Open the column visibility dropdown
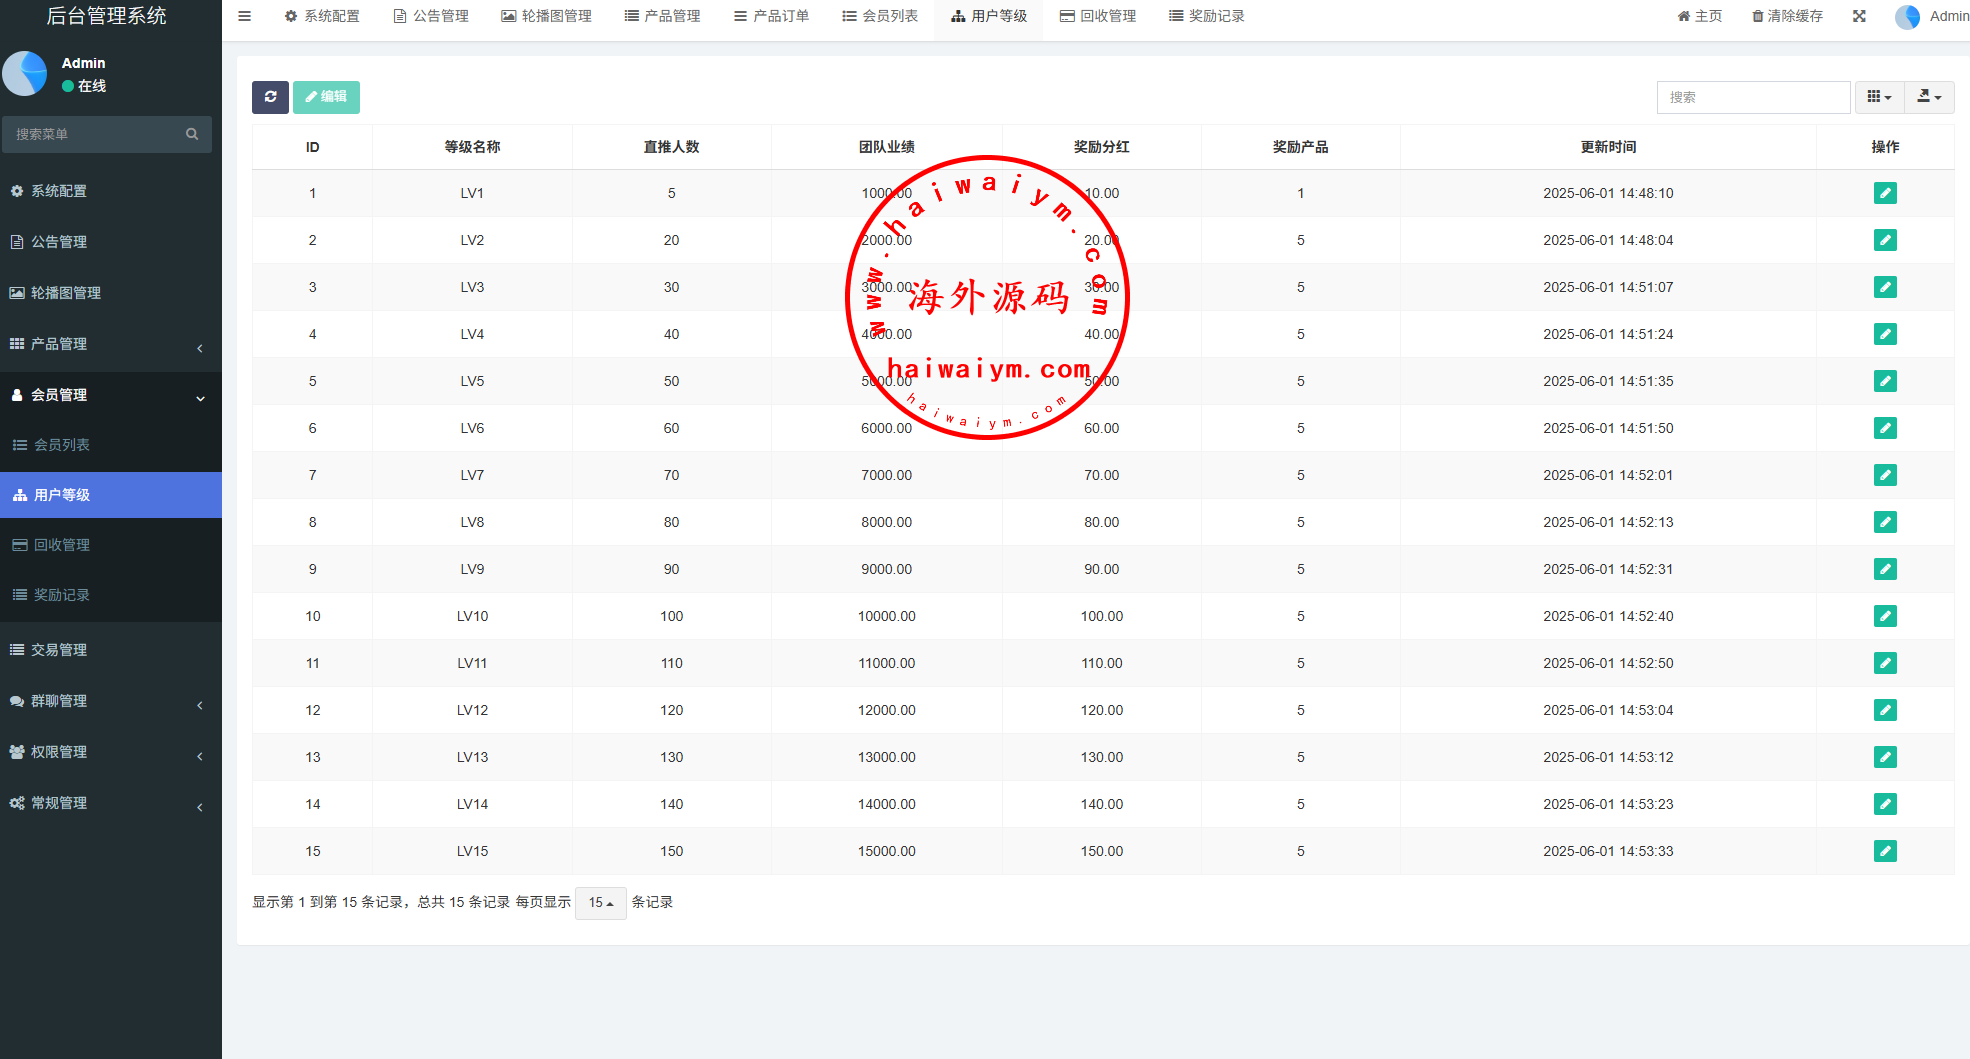Viewport: 1970px width, 1059px height. pyautogui.click(x=1879, y=97)
